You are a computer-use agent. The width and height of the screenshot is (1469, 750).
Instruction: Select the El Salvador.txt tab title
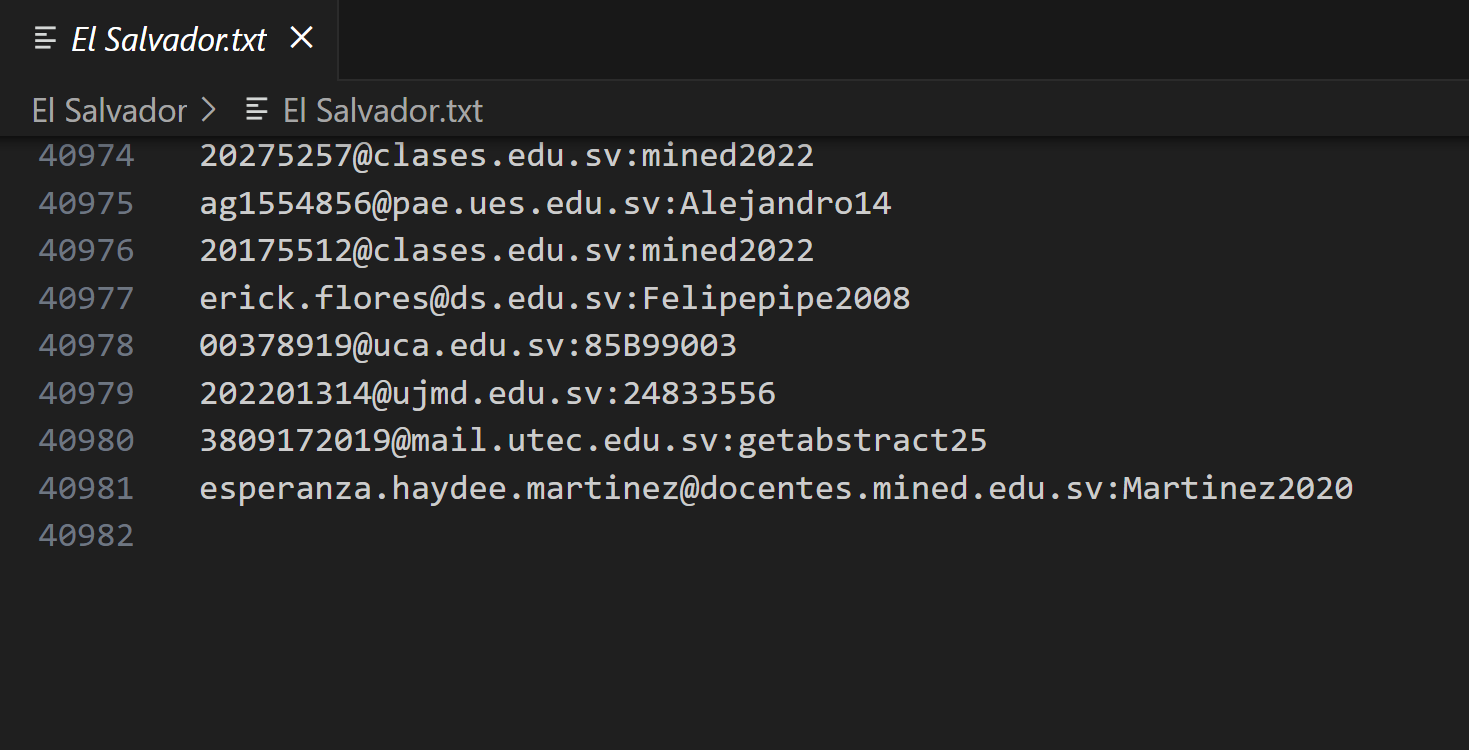pos(169,40)
